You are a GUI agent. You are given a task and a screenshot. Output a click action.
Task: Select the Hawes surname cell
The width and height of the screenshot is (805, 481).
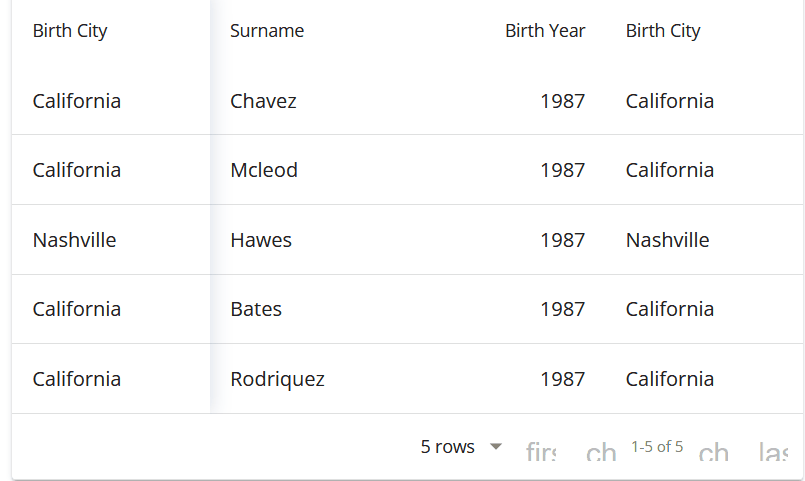click(x=261, y=240)
